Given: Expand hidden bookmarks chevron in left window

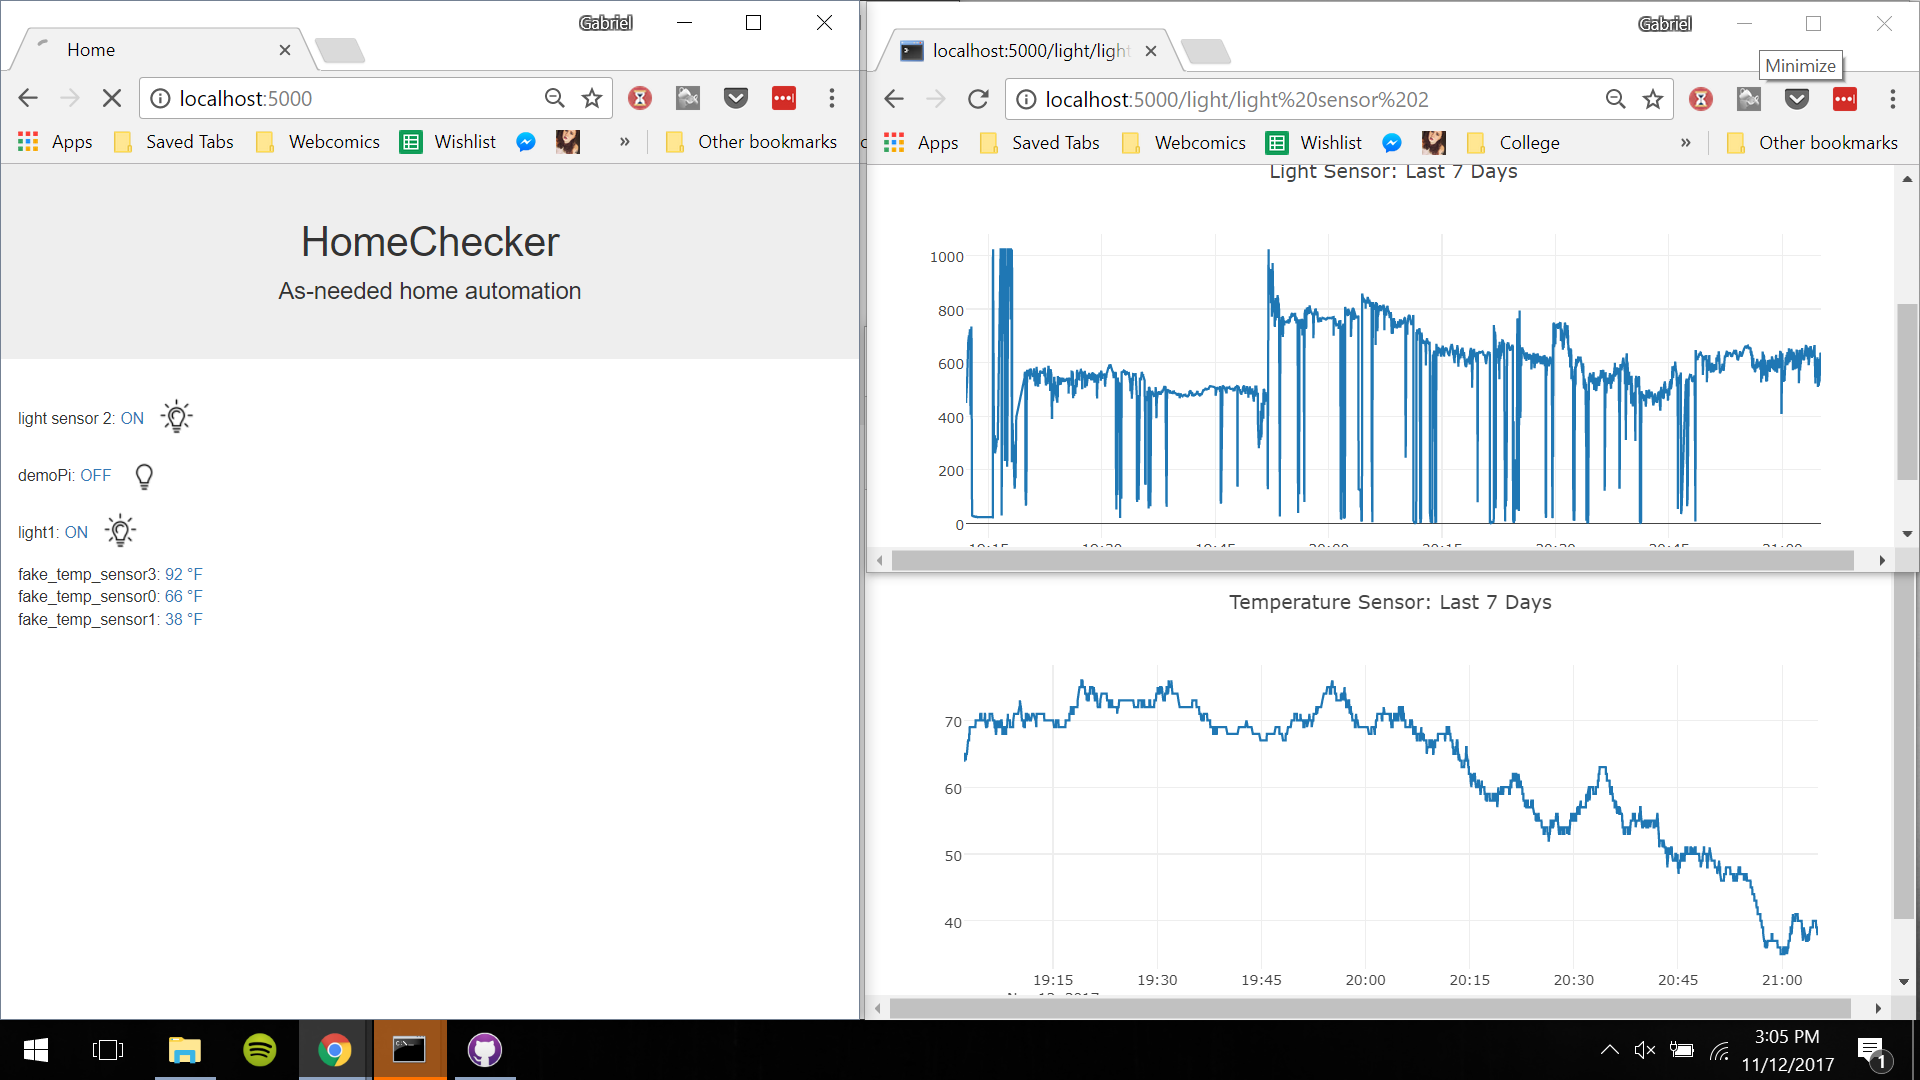Looking at the screenshot, I should tap(625, 142).
